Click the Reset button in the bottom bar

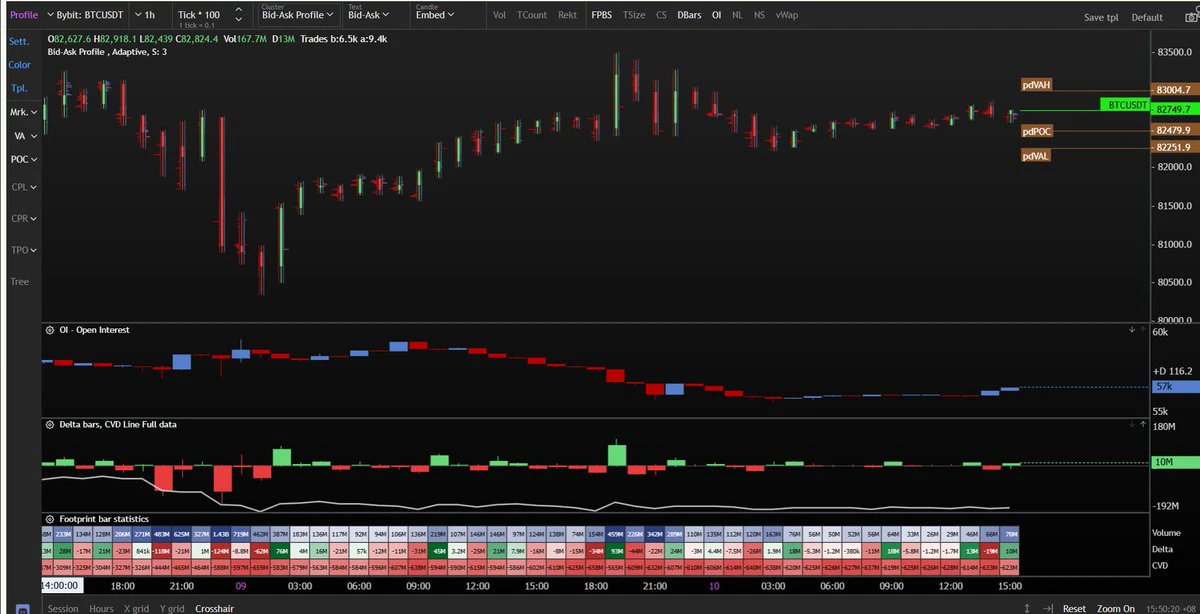coord(1074,608)
